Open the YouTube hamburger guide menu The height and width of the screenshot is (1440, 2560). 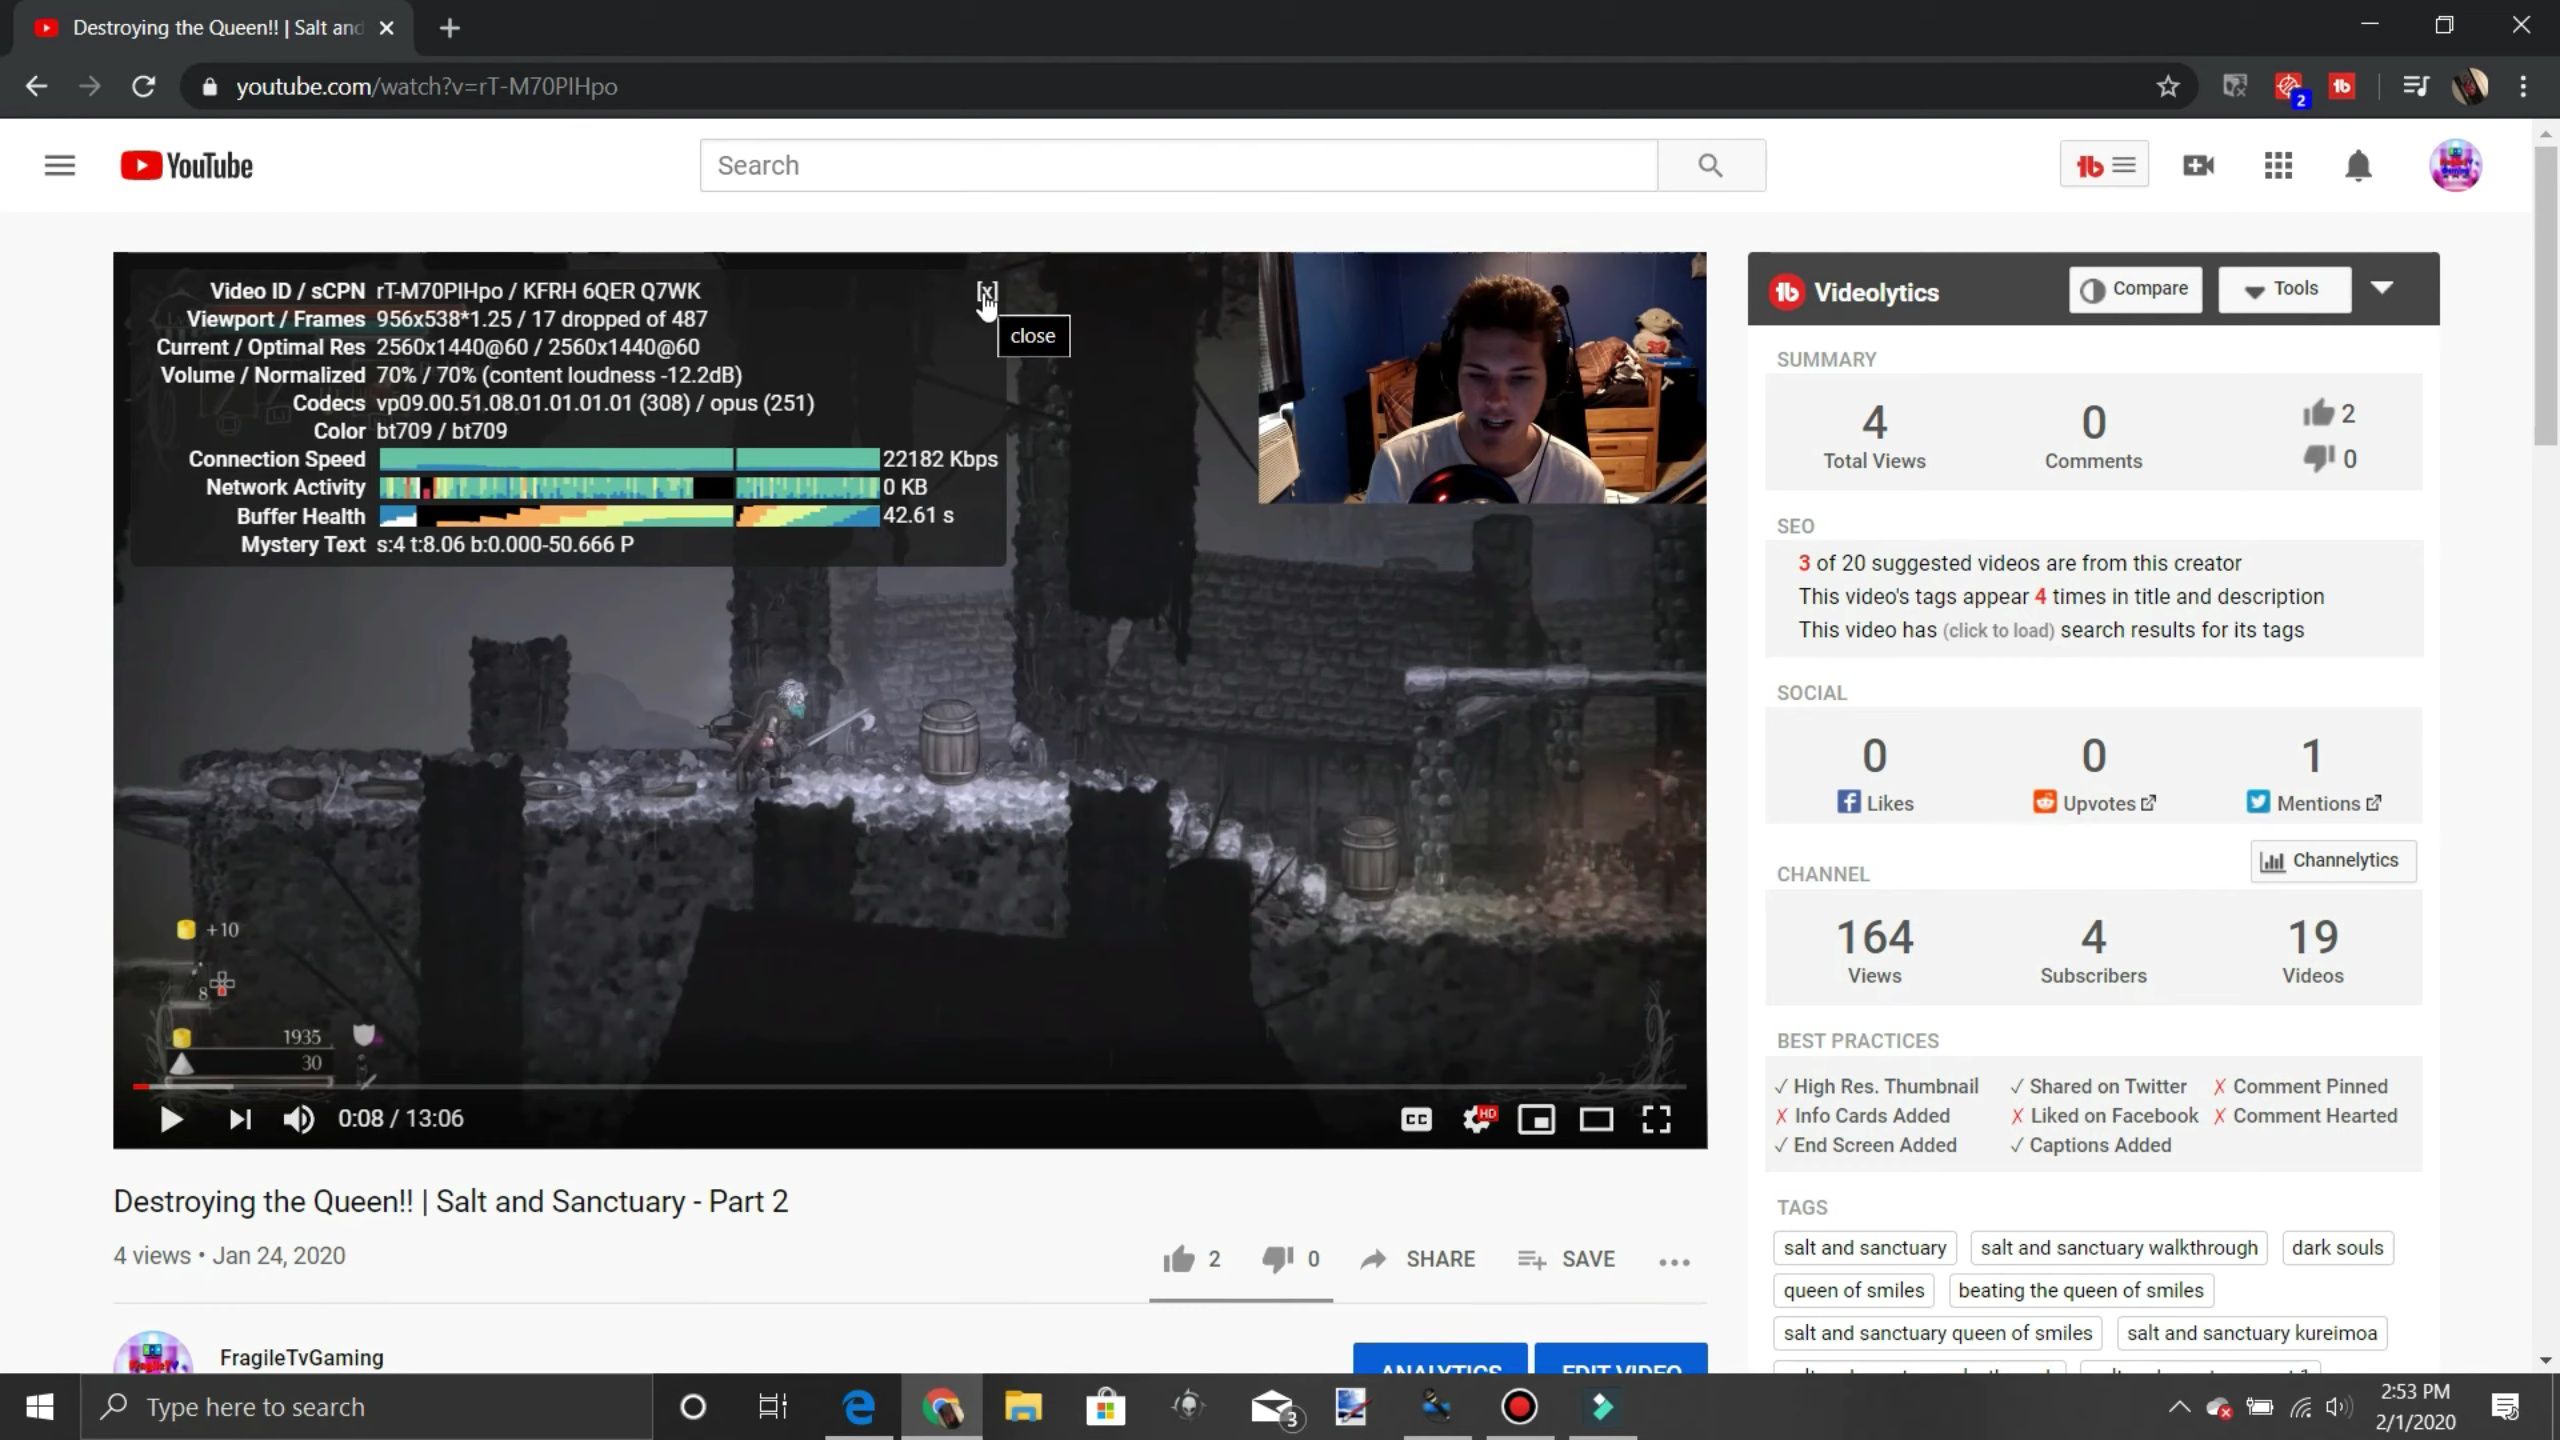tap(60, 165)
